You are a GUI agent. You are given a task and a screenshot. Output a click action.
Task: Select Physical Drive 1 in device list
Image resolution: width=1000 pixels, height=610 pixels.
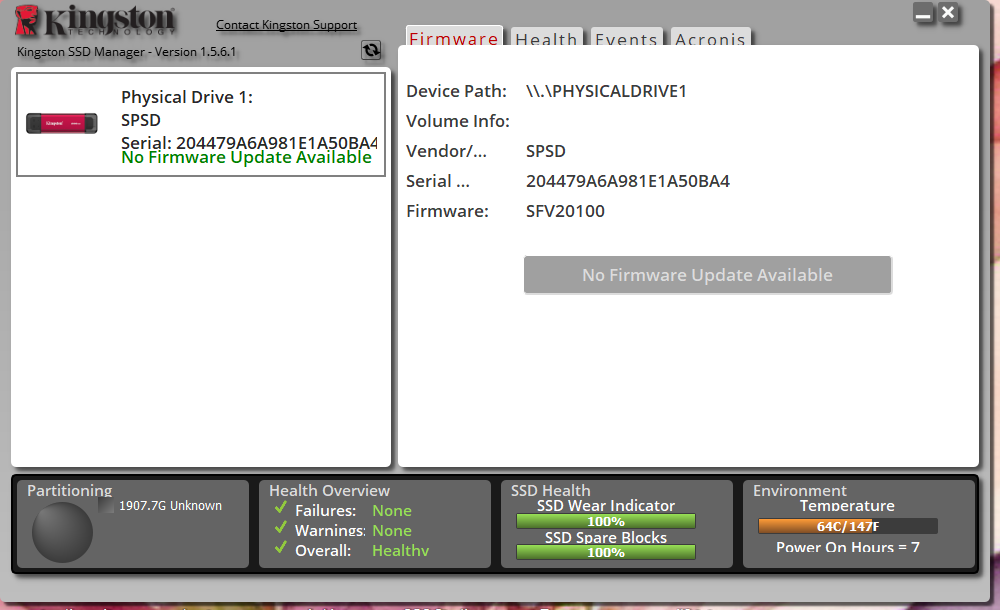pyautogui.click(x=201, y=125)
